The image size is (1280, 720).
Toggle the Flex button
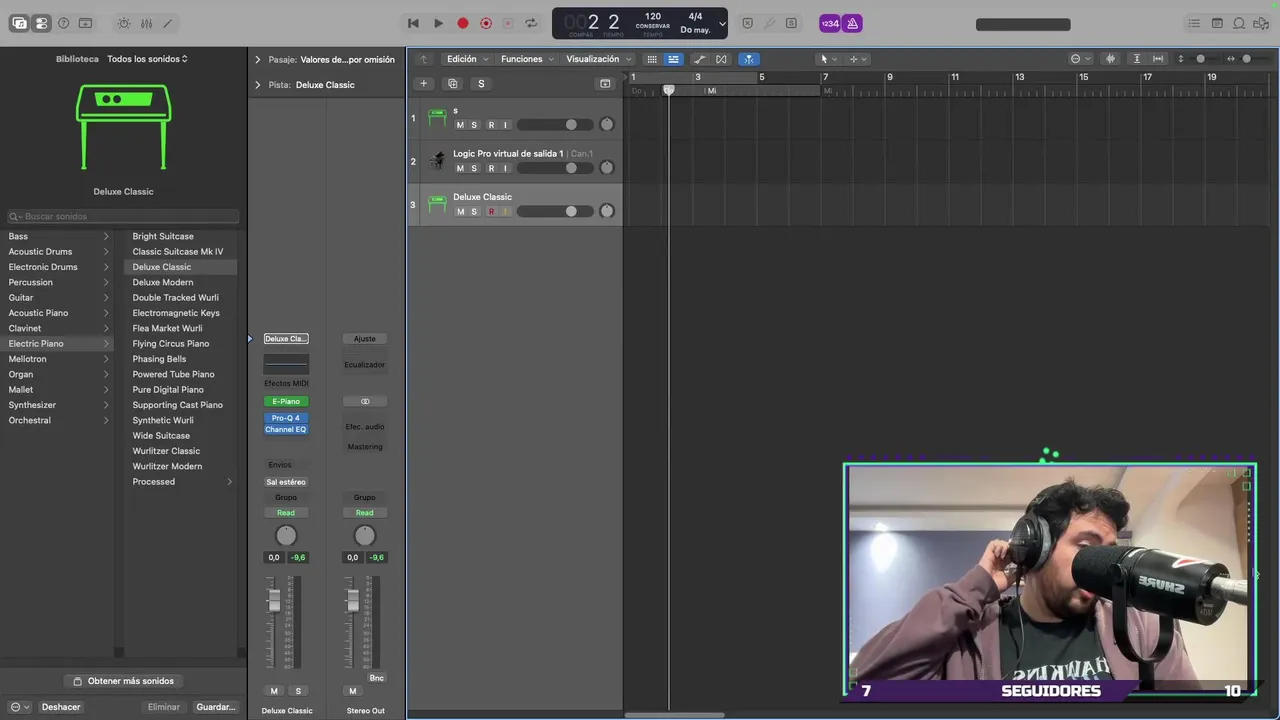[721, 59]
